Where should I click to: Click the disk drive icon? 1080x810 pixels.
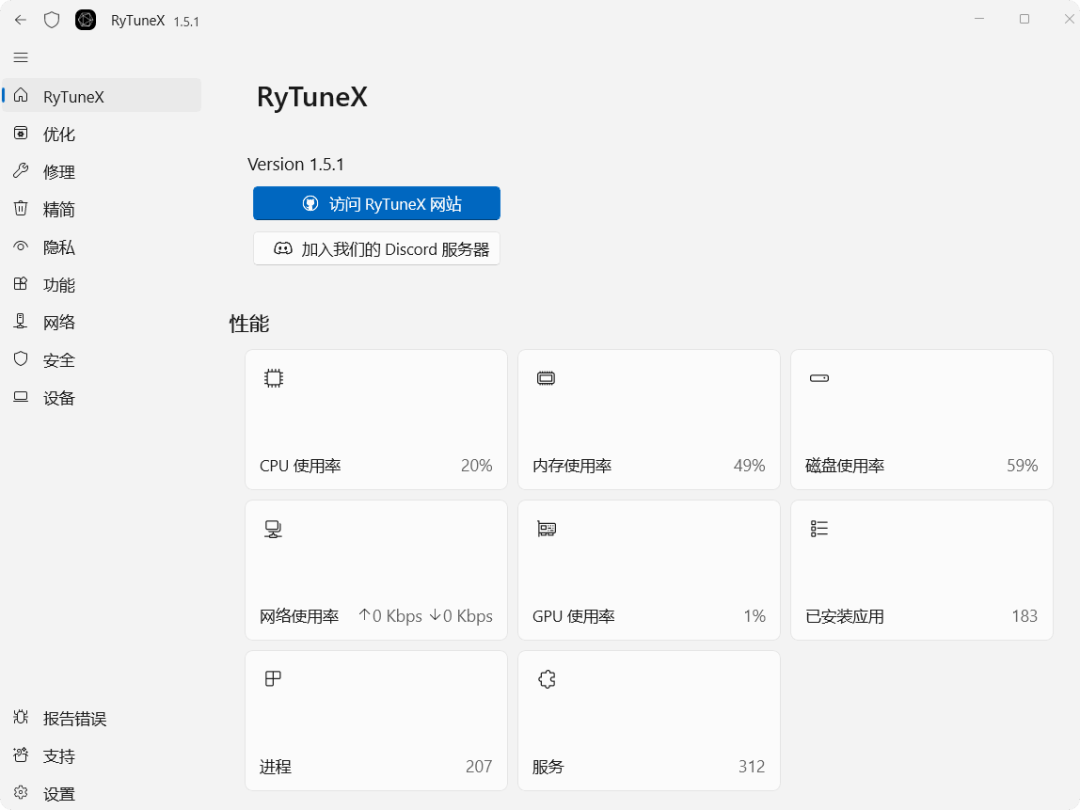coord(819,378)
